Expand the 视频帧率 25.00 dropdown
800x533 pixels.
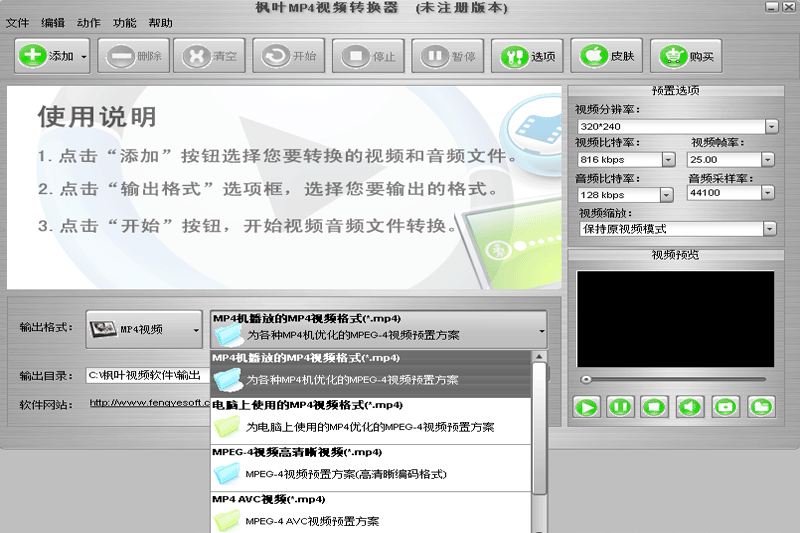click(767, 160)
